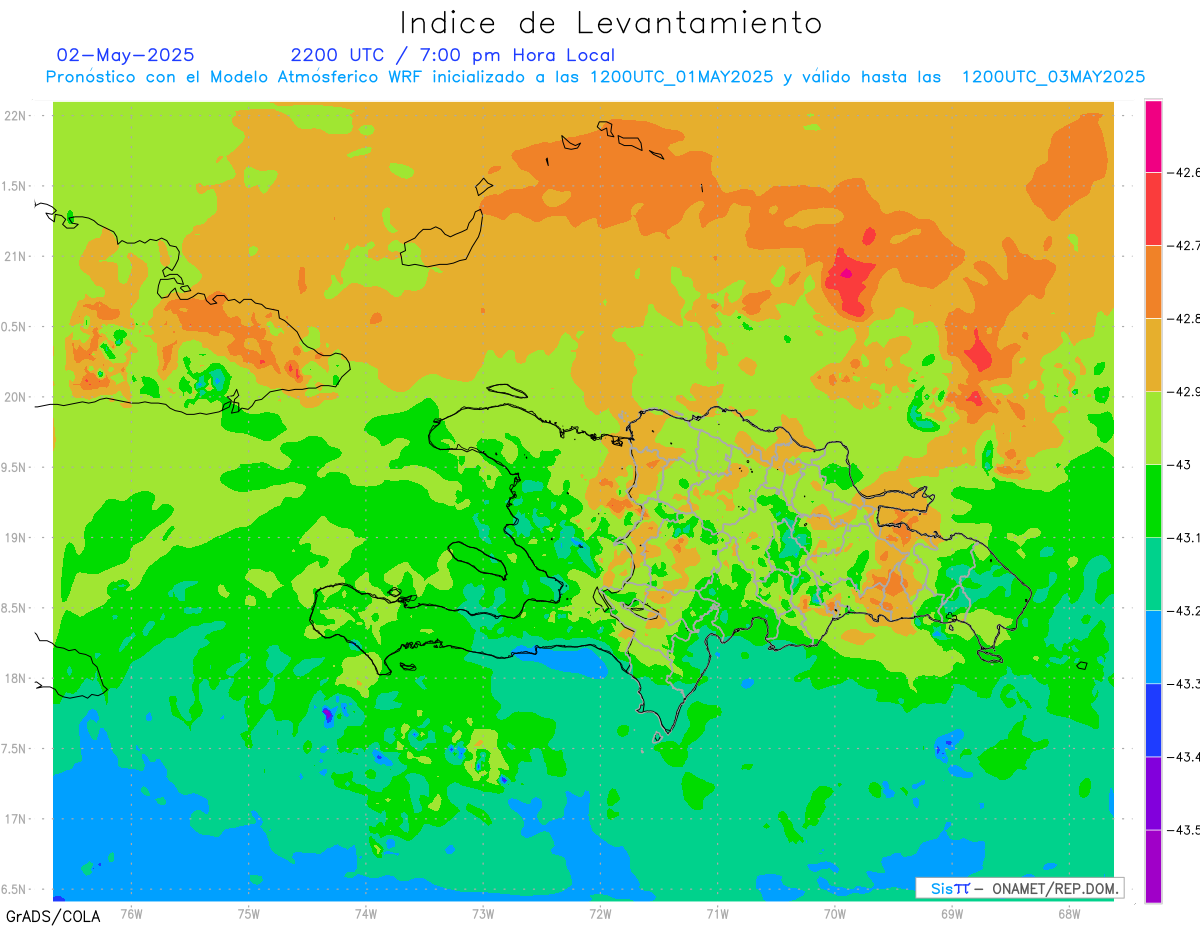Screen dimensions: 1200x927
Task: Click the "SisTT - ONAMET/REP.DOM." label box
Action: point(1019,888)
